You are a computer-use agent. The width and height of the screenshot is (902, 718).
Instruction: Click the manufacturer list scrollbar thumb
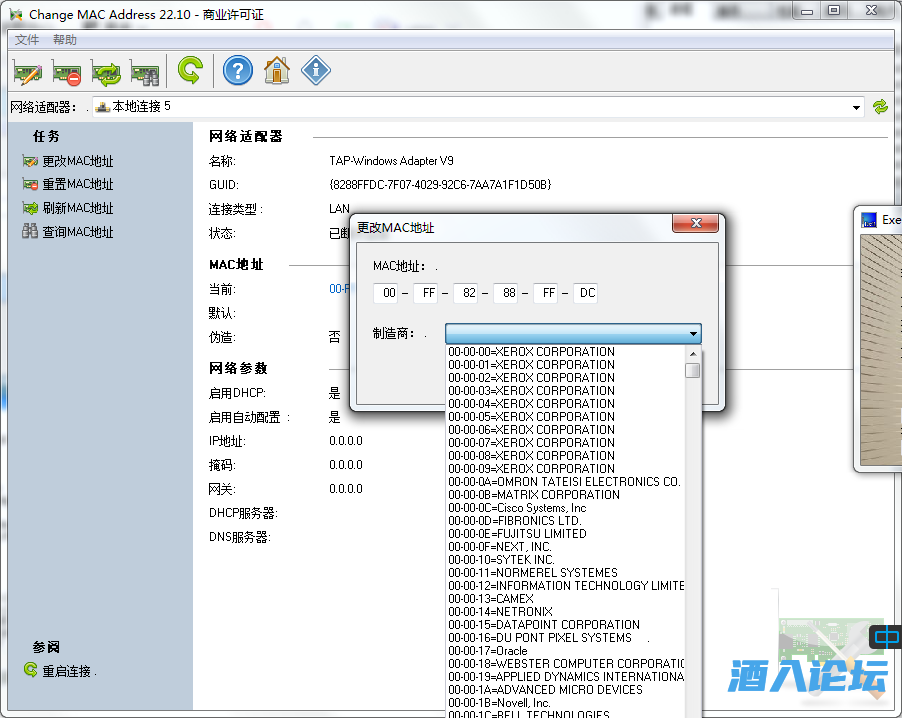tap(693, 371)
